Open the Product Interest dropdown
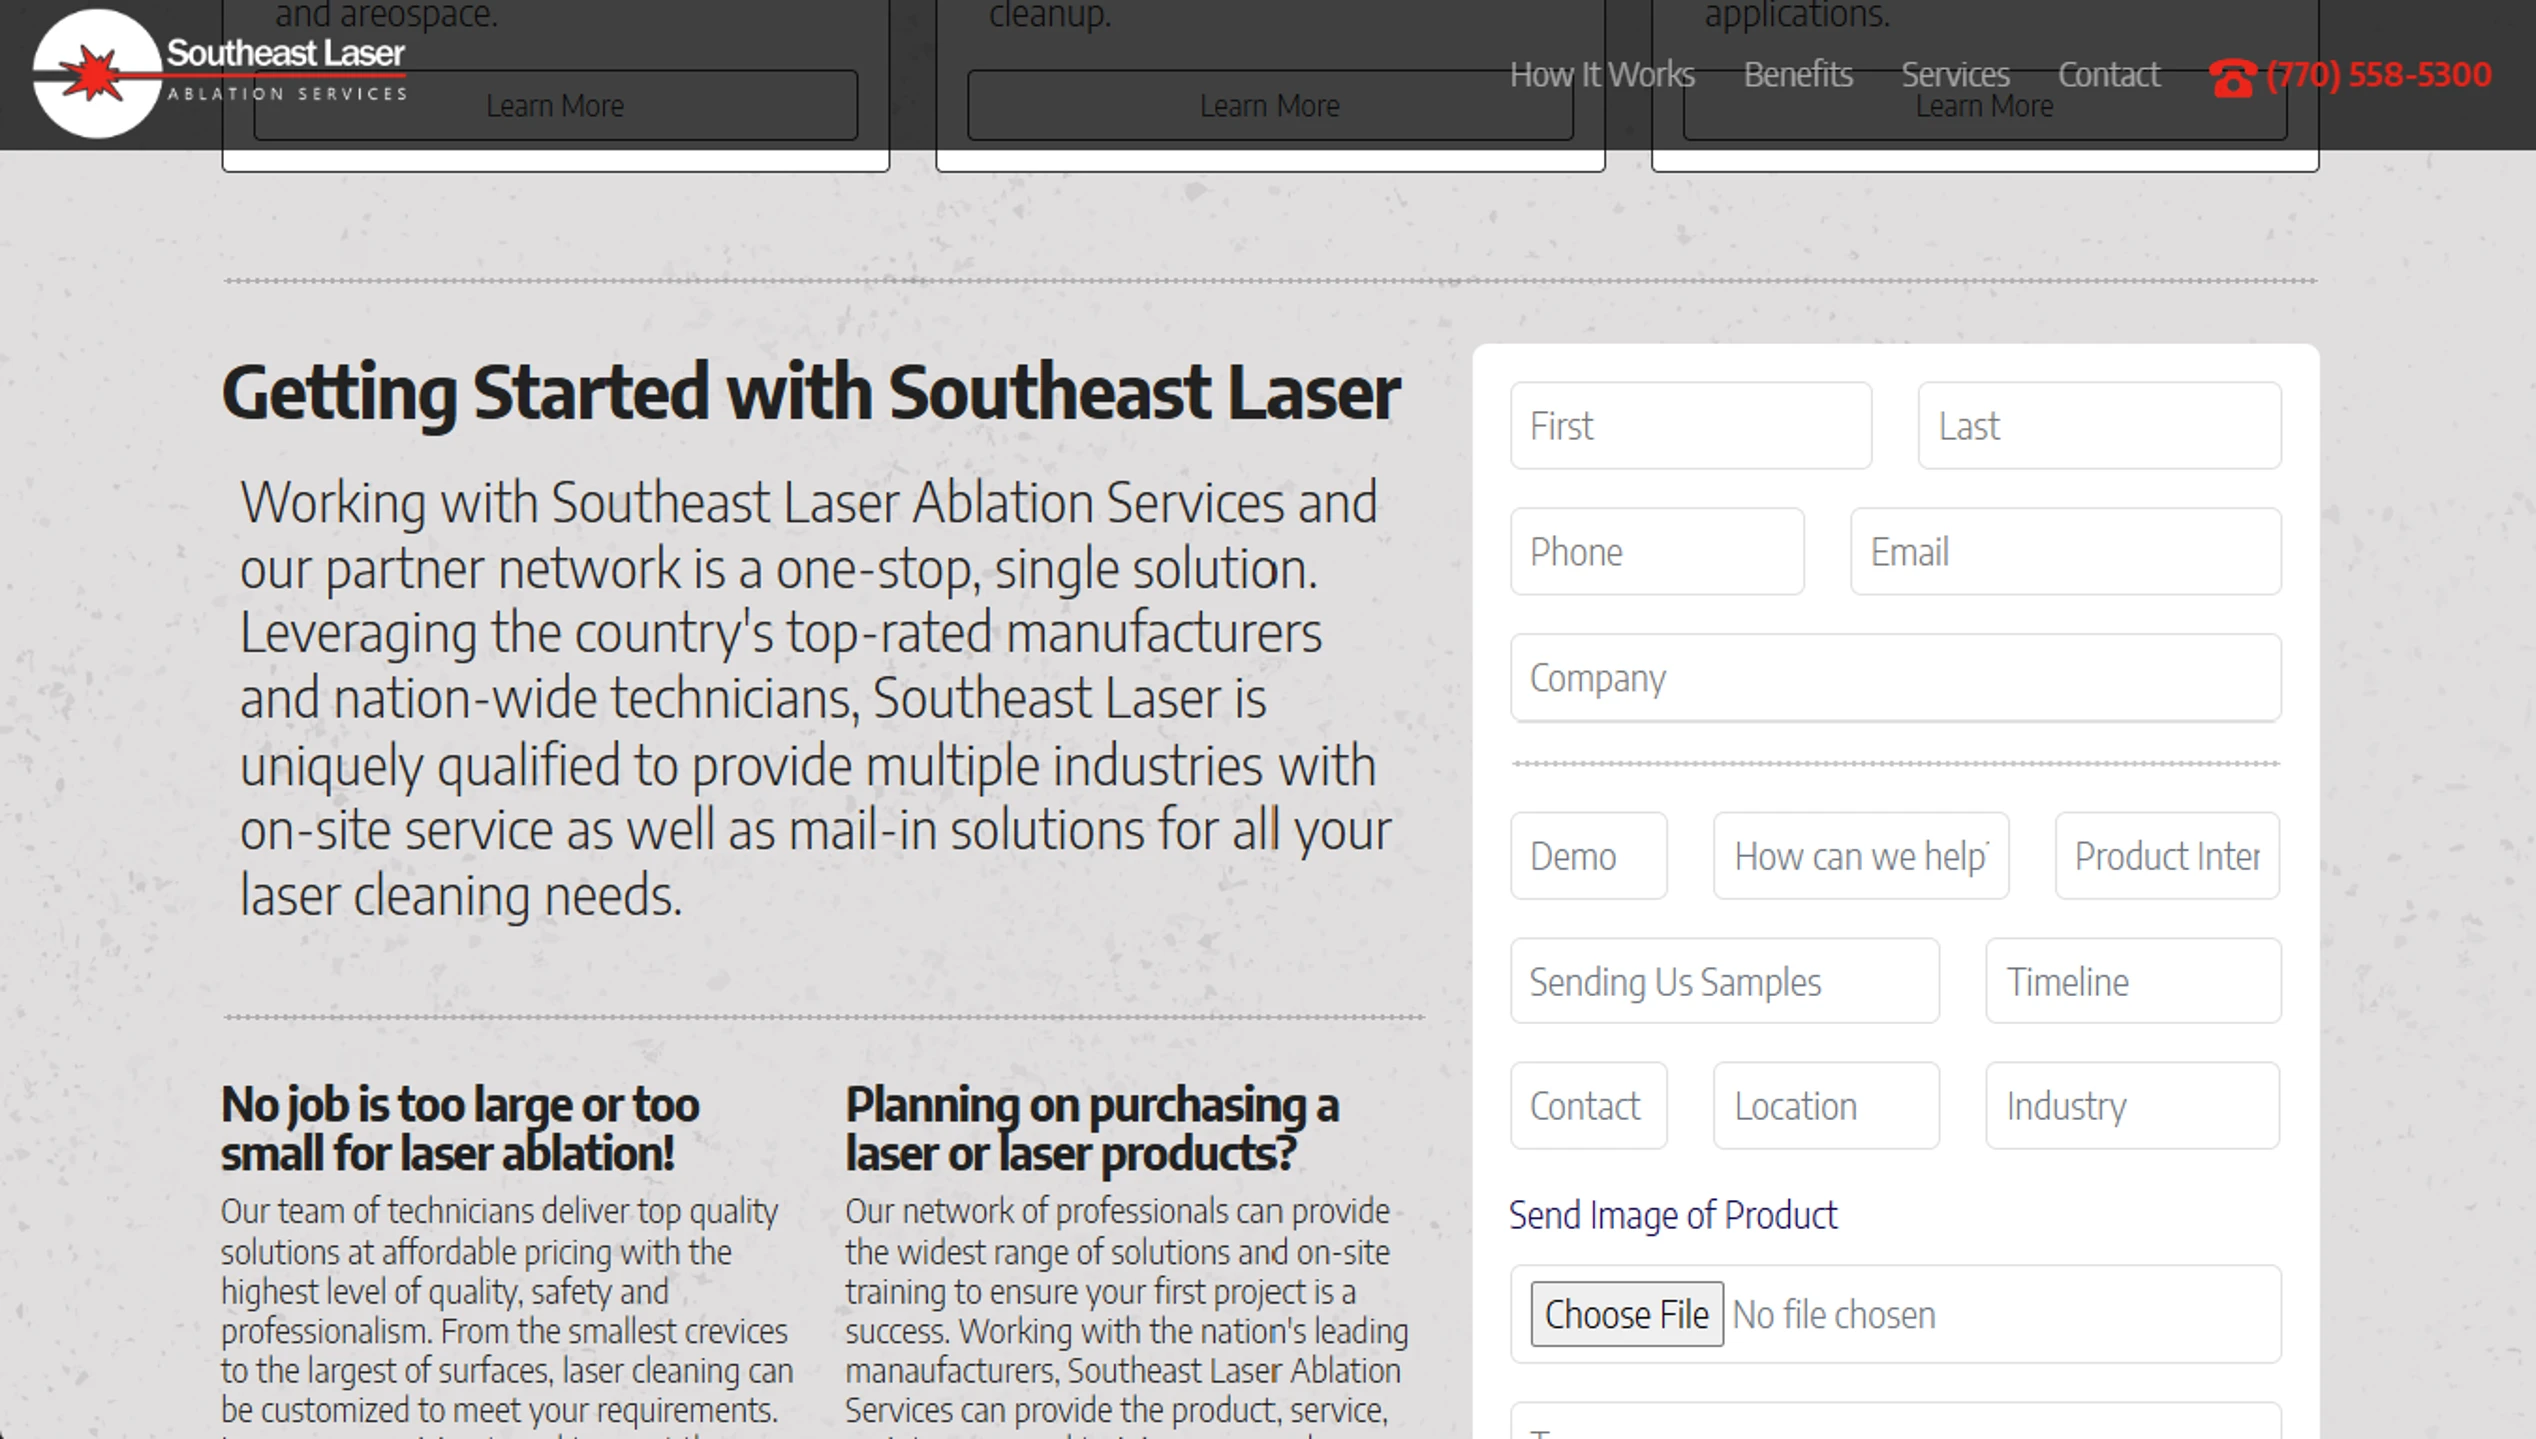Viewport: 2536px width, 1439px height. (x=2167, y=855)
